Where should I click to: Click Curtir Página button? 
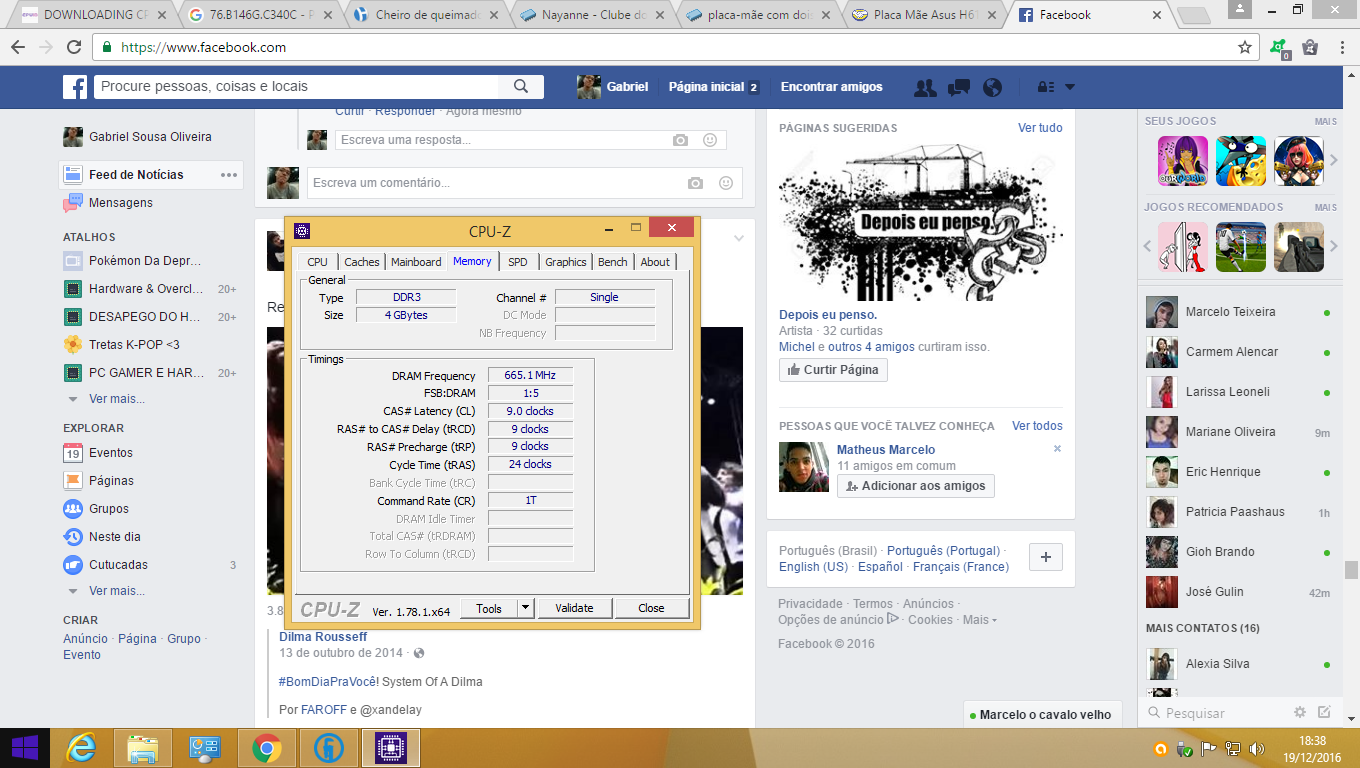tap(833, 370)
